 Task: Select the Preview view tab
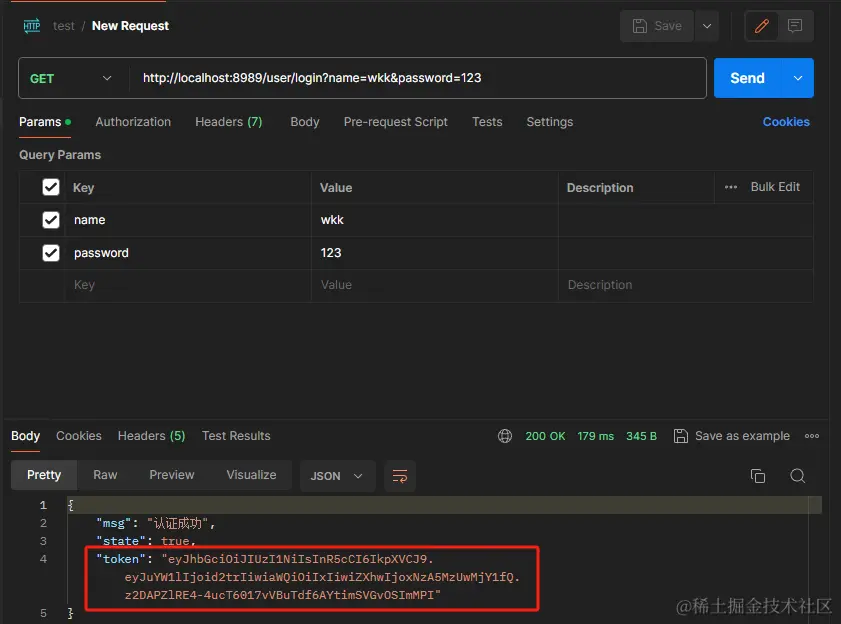(x=172, y=475)
